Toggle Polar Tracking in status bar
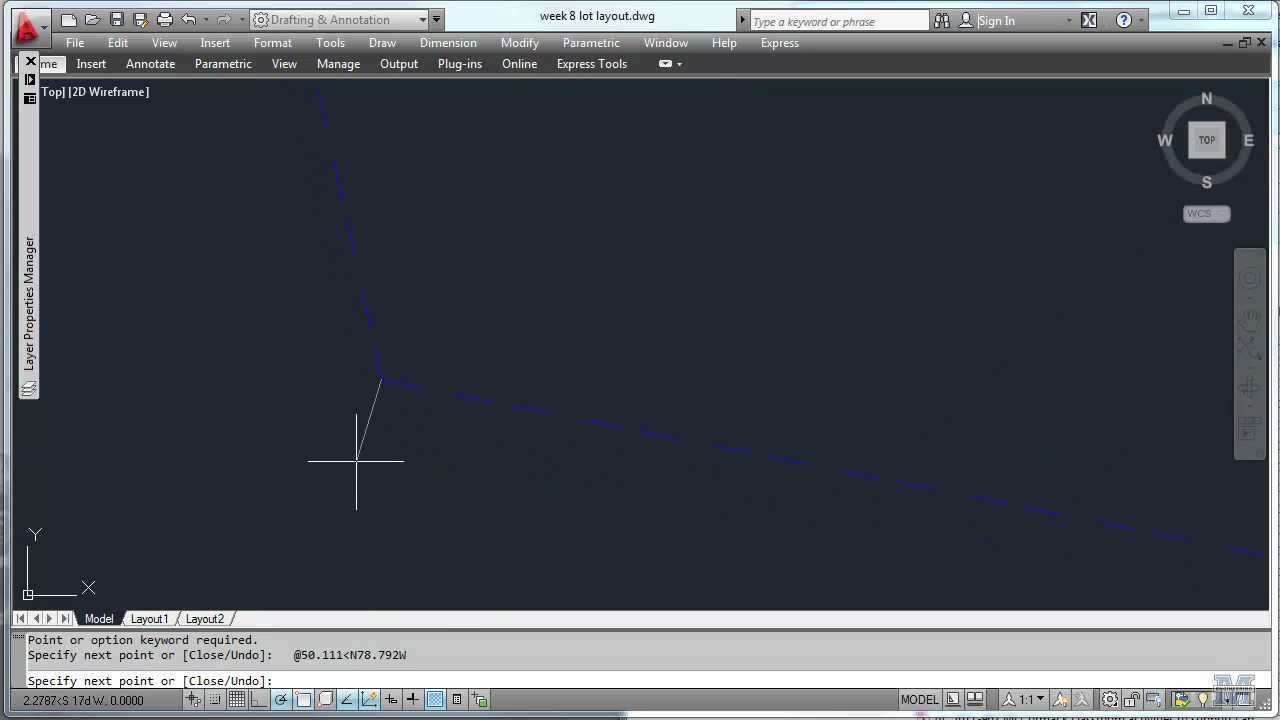The width and height of the screenshot is (1280, 720). (x=281, y=700)
